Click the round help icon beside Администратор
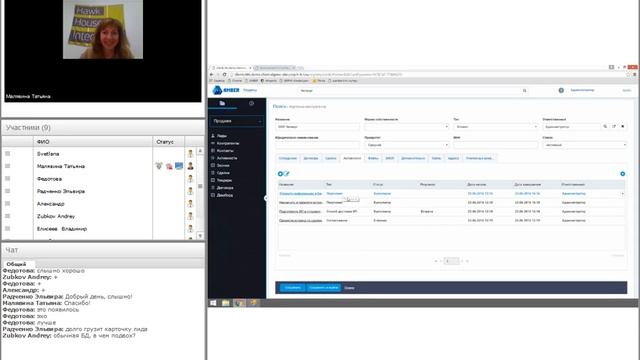 (x=561, y=90)
